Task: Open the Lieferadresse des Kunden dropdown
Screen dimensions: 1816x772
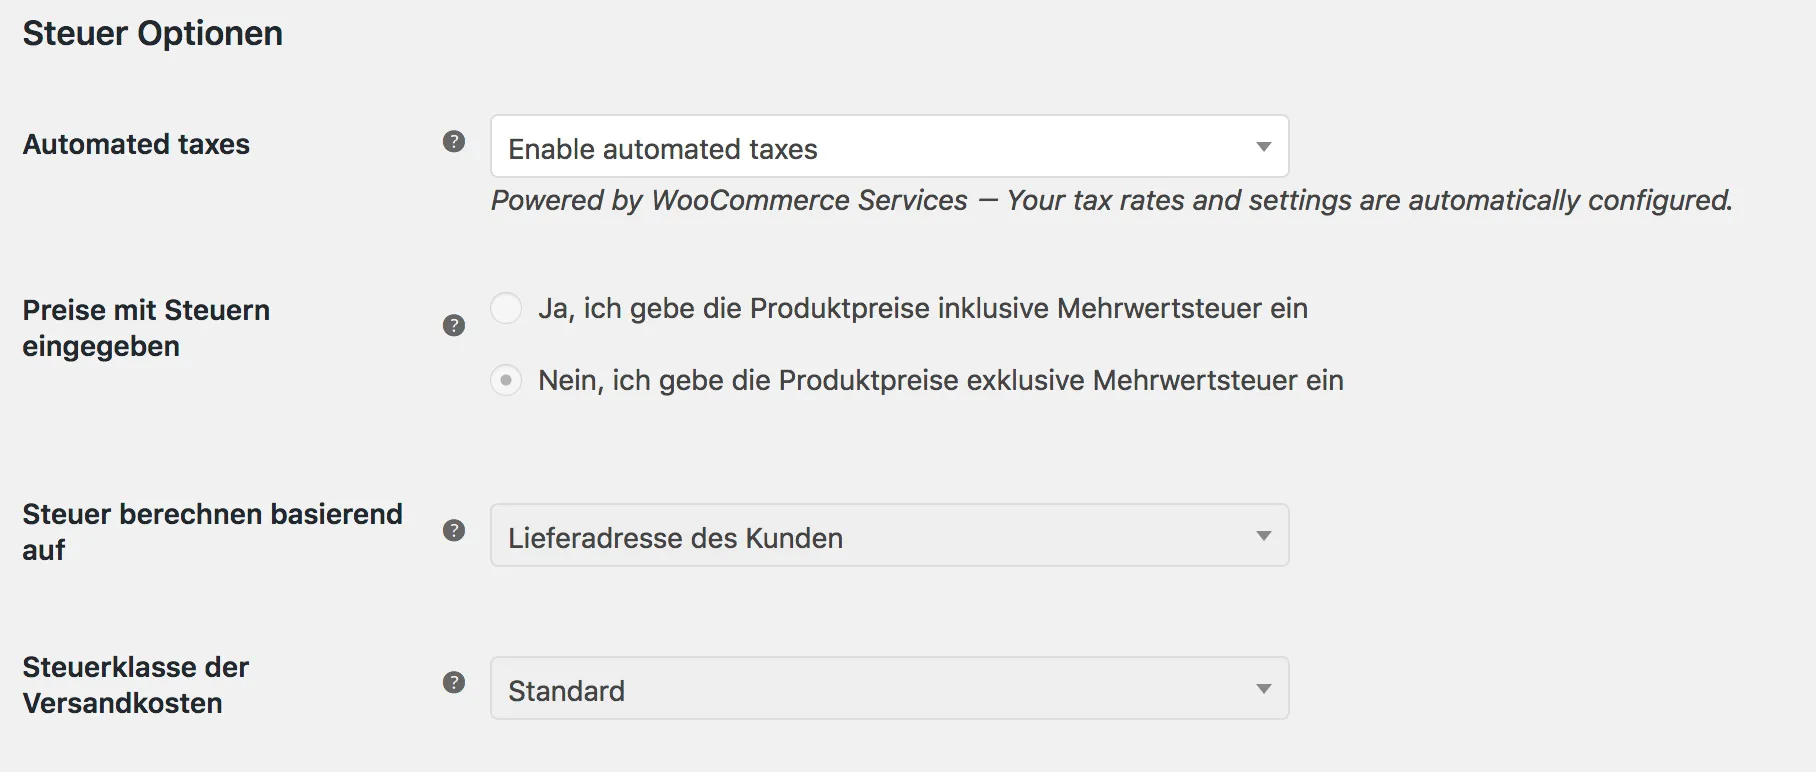Action: coord(889,535)
